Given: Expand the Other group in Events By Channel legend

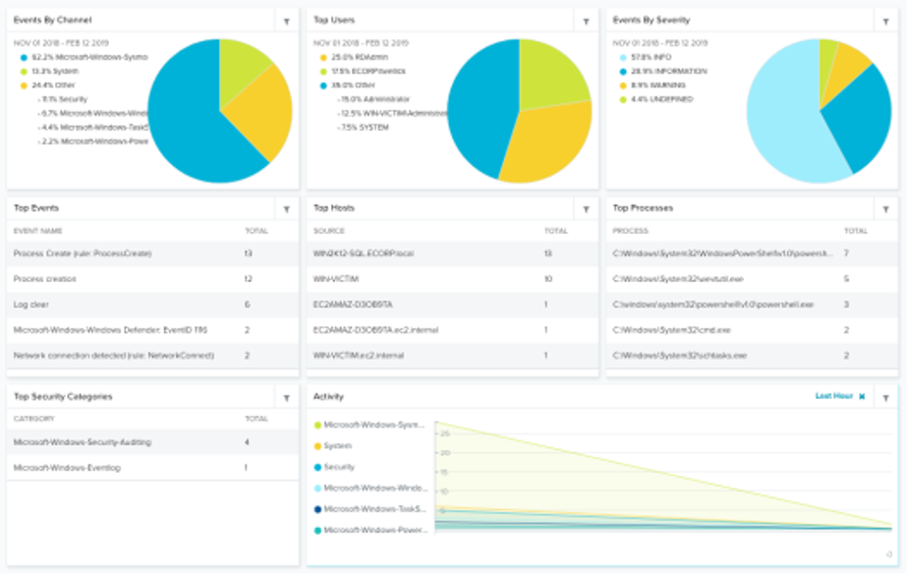Looking at the screenshot, I should tap(49, 85).
